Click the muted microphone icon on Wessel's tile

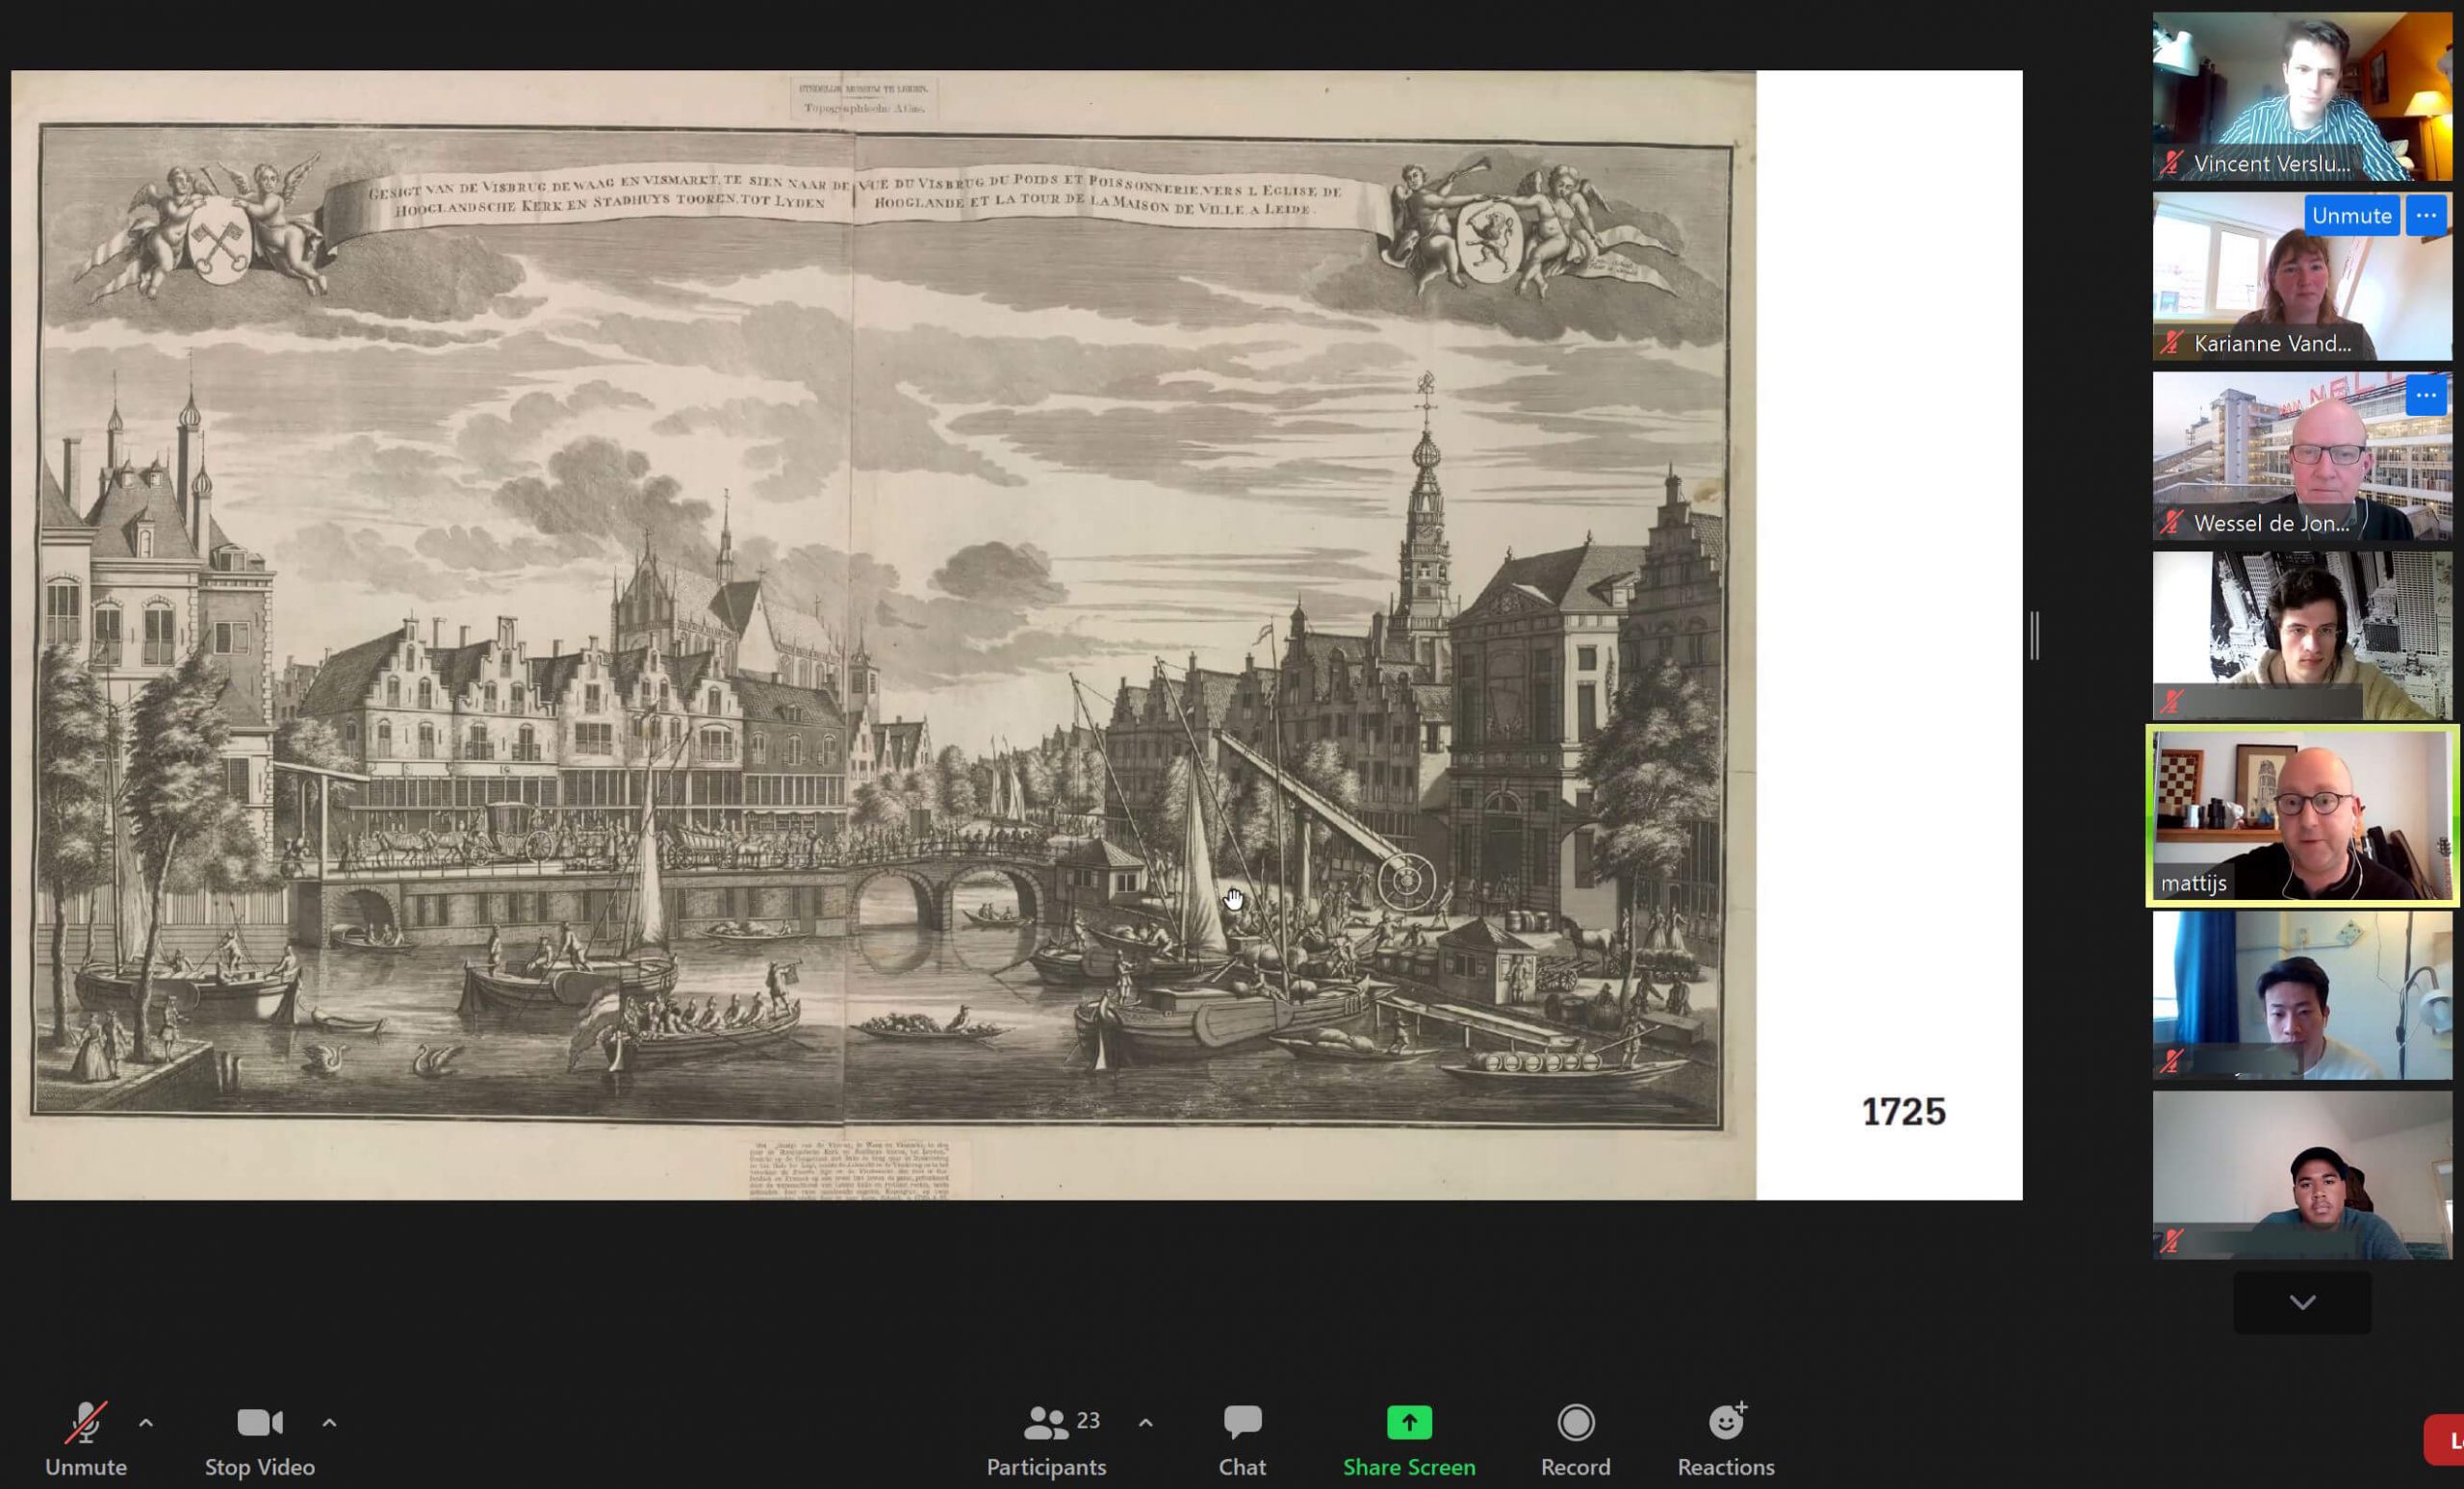pyautogui.click(x=2171, y=523)
